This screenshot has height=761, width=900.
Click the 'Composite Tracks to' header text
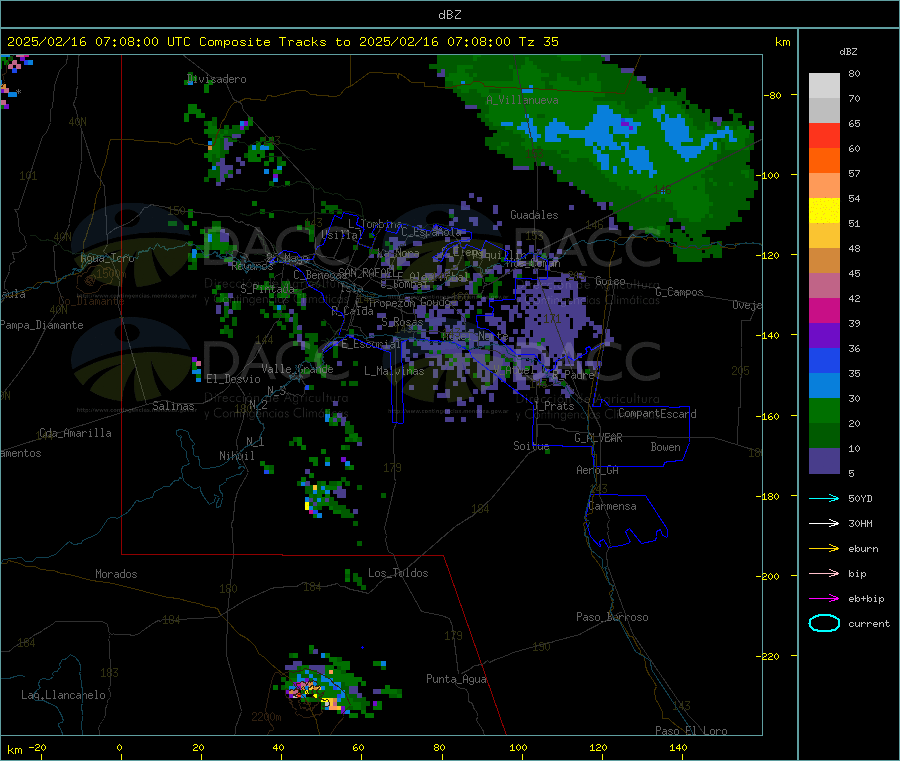coord(274,42)
